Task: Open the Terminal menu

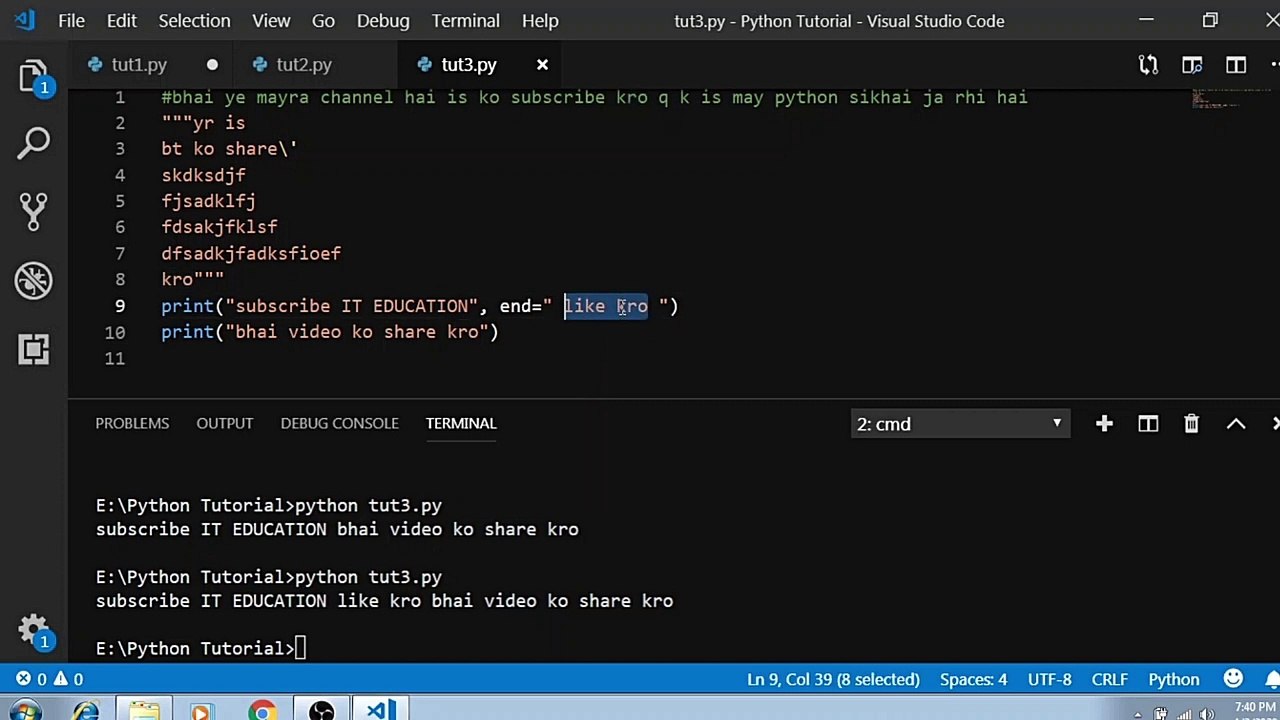Action: [x=466, y=20]
